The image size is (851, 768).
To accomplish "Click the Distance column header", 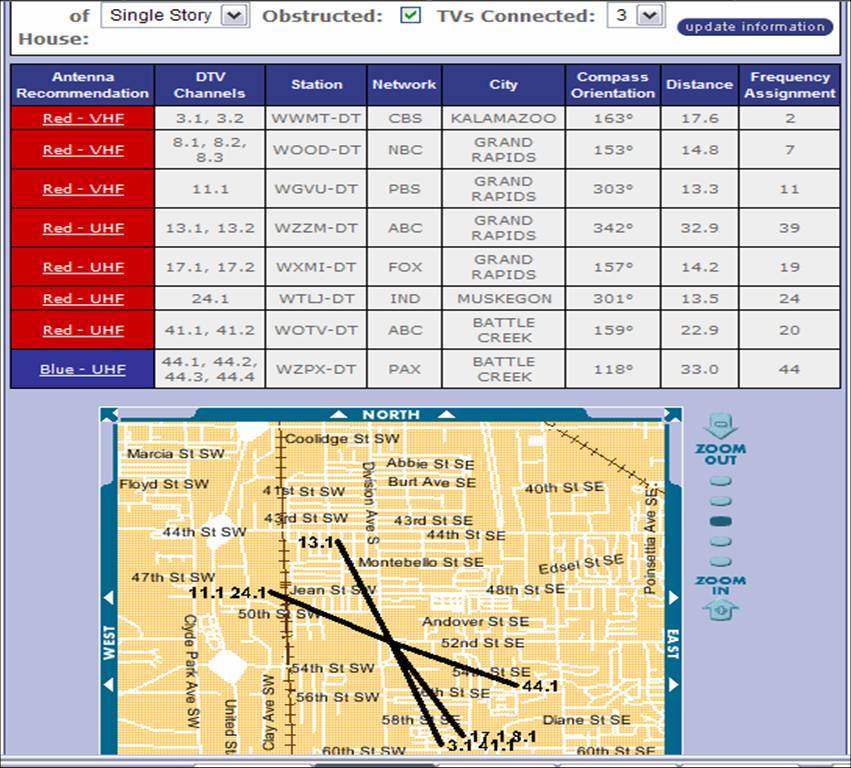I will 700,85.
